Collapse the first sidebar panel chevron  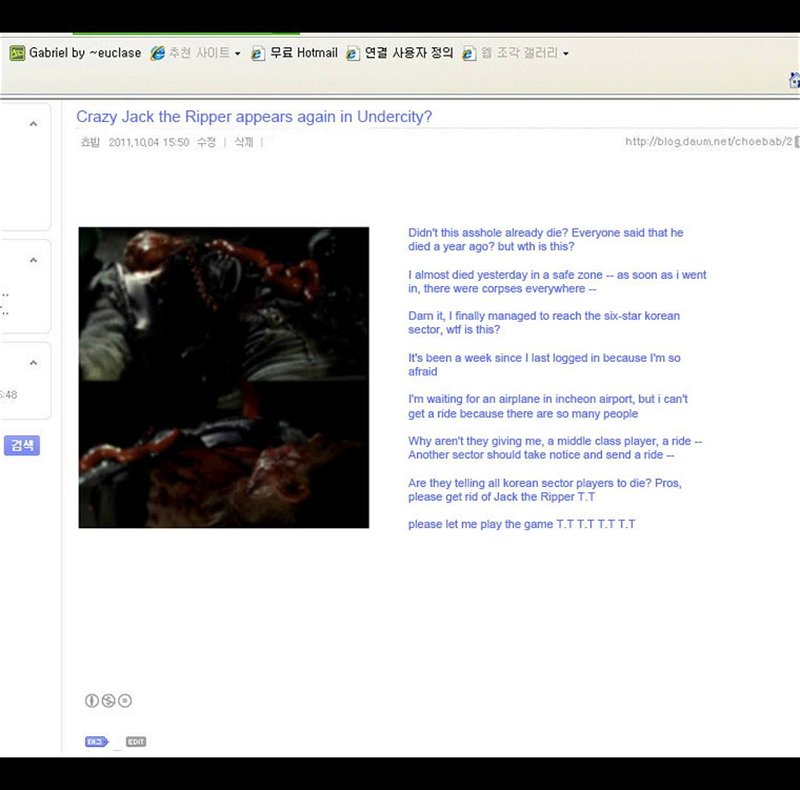point(33,124)
